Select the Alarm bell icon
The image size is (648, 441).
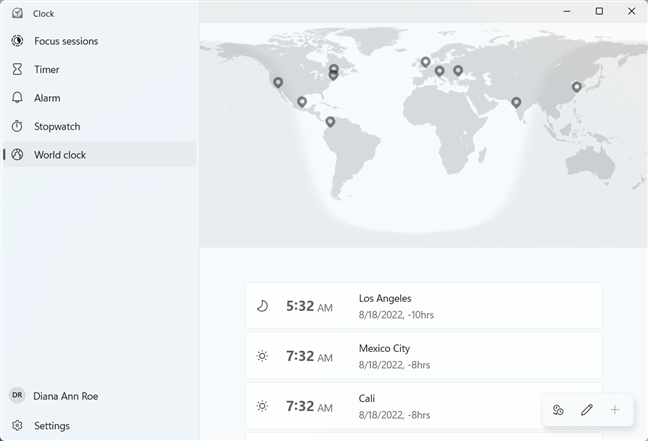coord(17,98)
